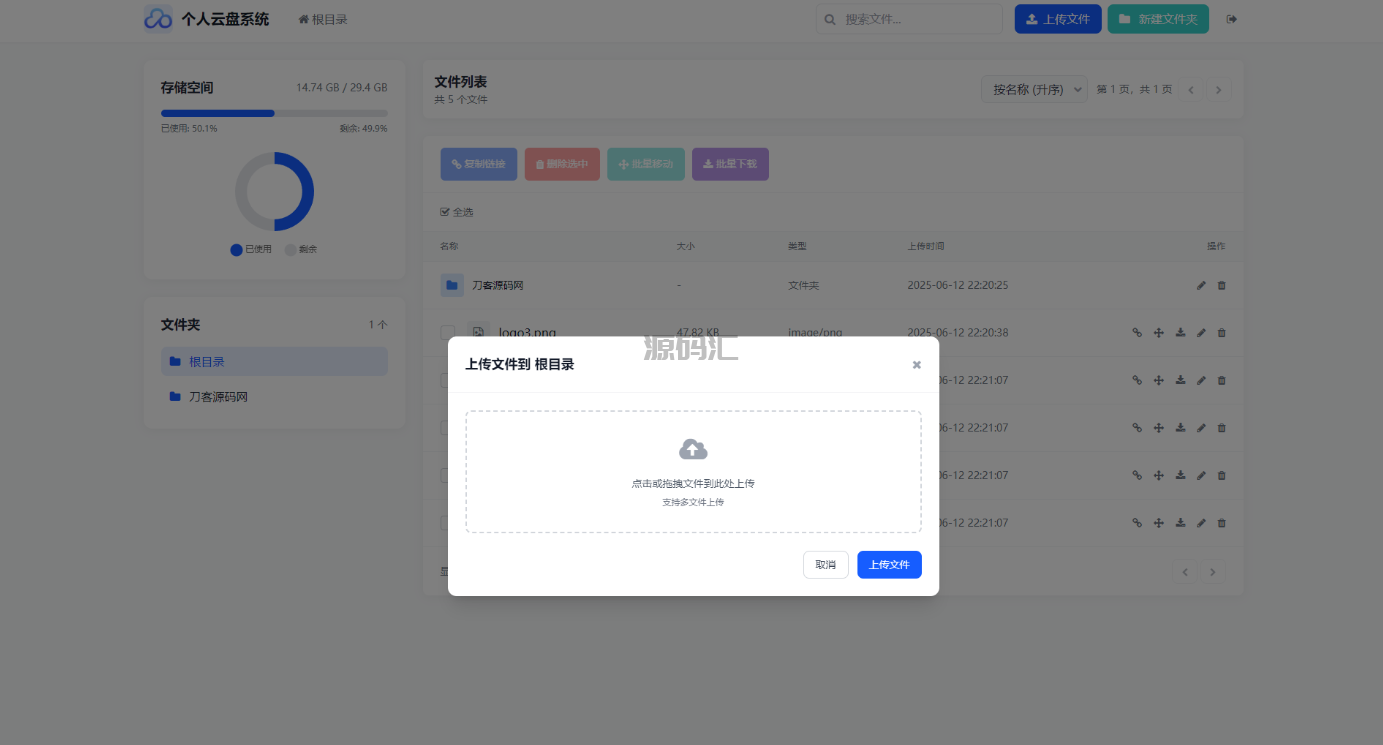The image size is (1383, 745).
Task: Click the 名称 column header
Action: (x=449, y=246)
